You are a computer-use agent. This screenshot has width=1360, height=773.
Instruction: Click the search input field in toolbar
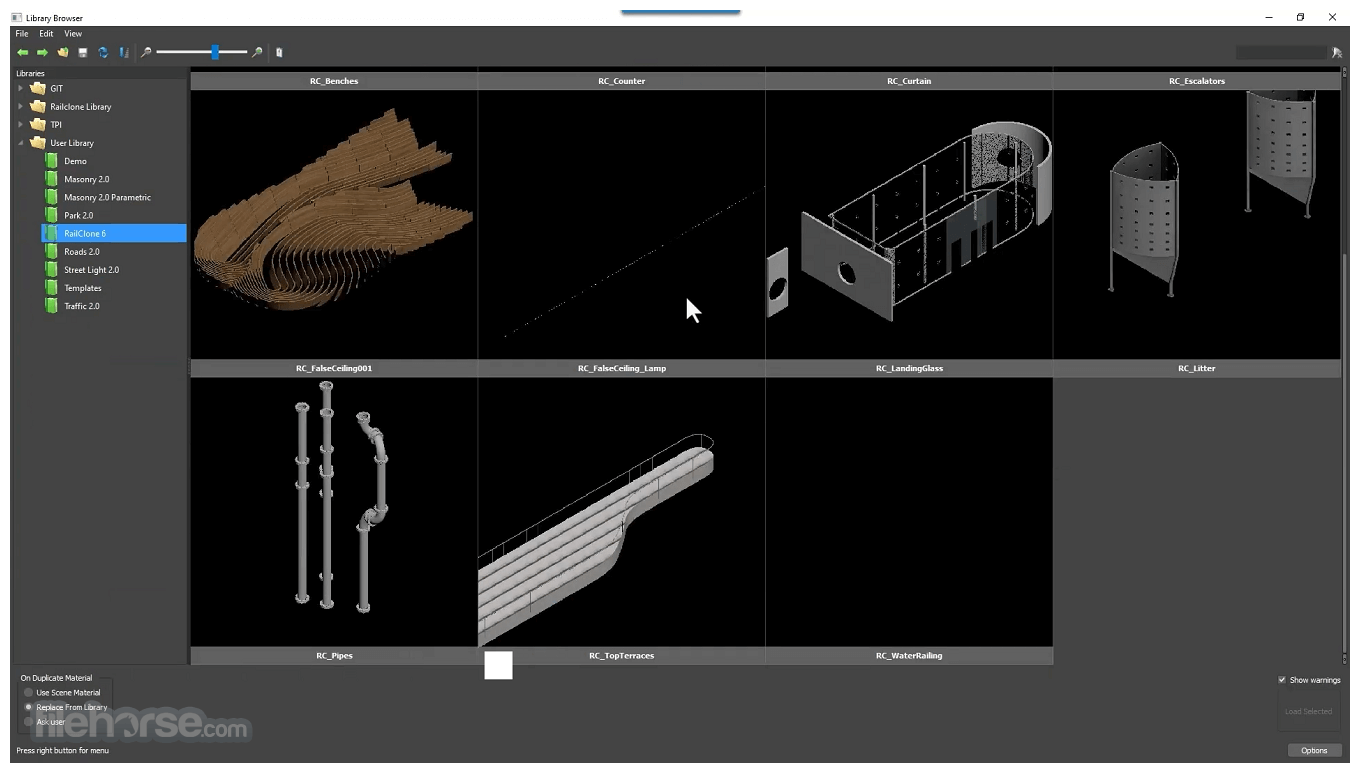(1281, 52)
